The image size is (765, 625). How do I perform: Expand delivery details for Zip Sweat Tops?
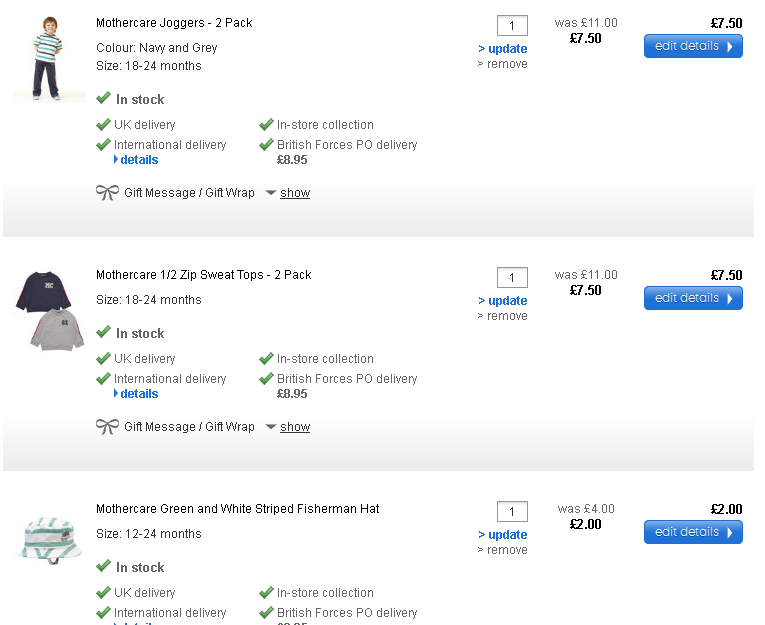tap(139, 394)
